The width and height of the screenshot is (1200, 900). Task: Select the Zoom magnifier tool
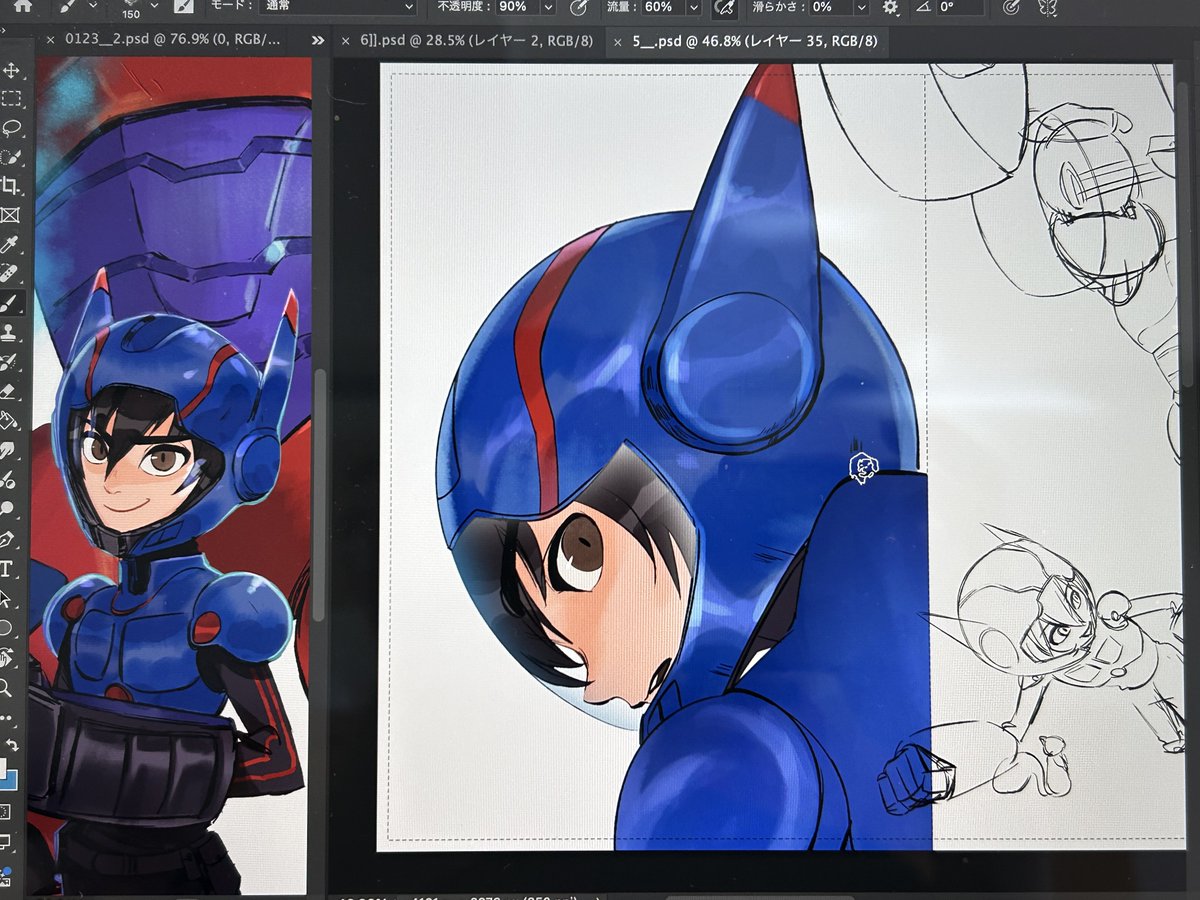(x=8, y=688)
